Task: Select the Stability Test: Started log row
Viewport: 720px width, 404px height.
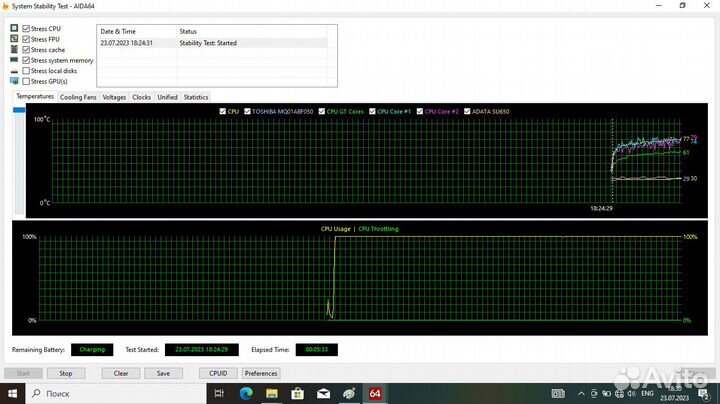Action: click(x=214, y=43)
